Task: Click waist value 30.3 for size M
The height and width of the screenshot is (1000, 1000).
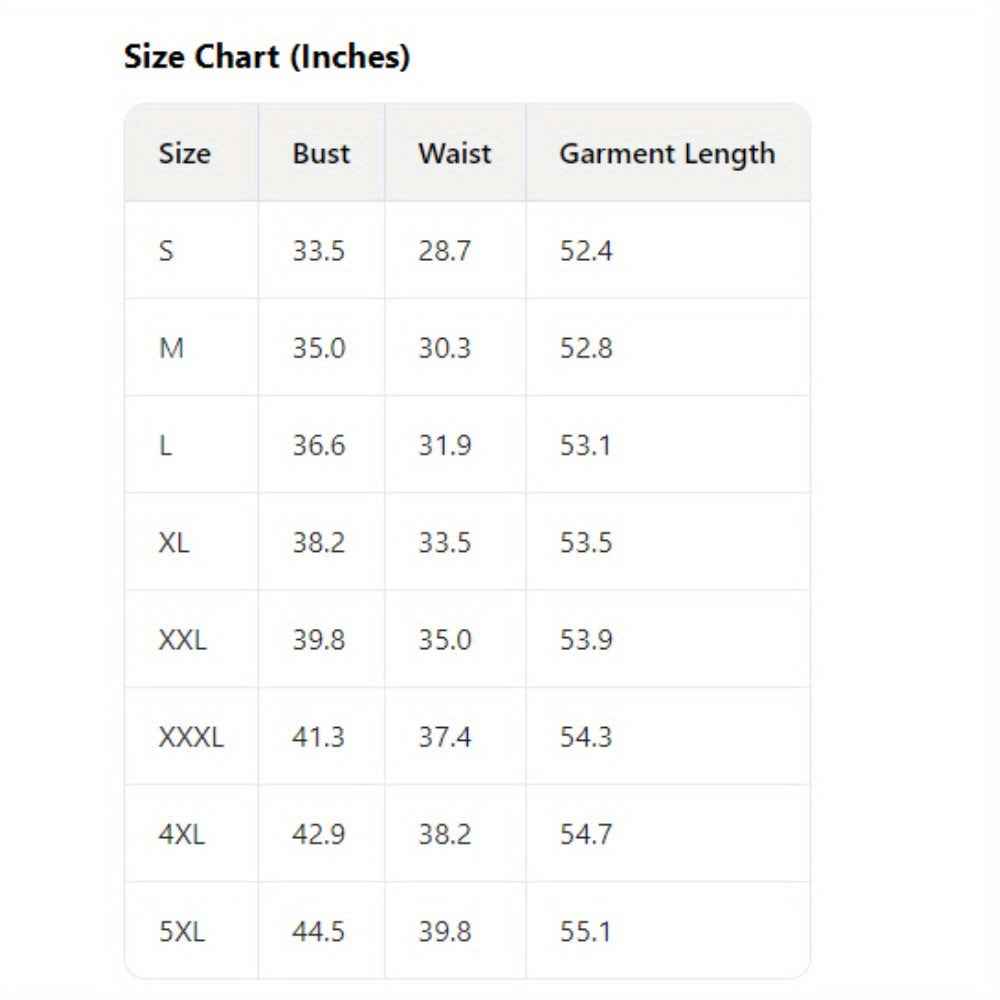Action: point(444,349)
